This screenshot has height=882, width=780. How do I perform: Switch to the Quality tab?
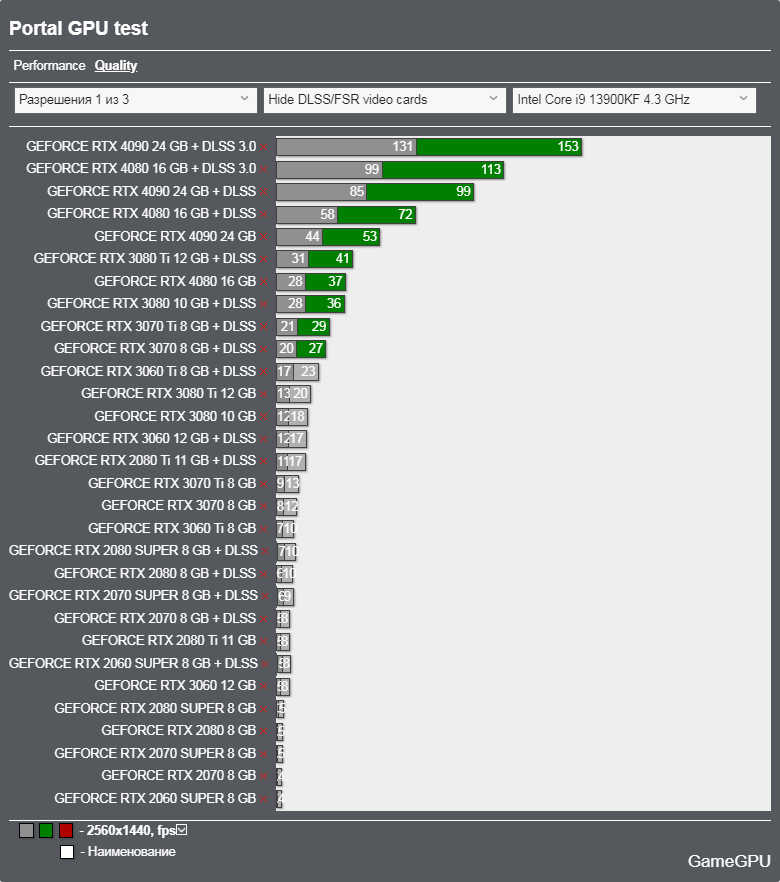[116, 66]
